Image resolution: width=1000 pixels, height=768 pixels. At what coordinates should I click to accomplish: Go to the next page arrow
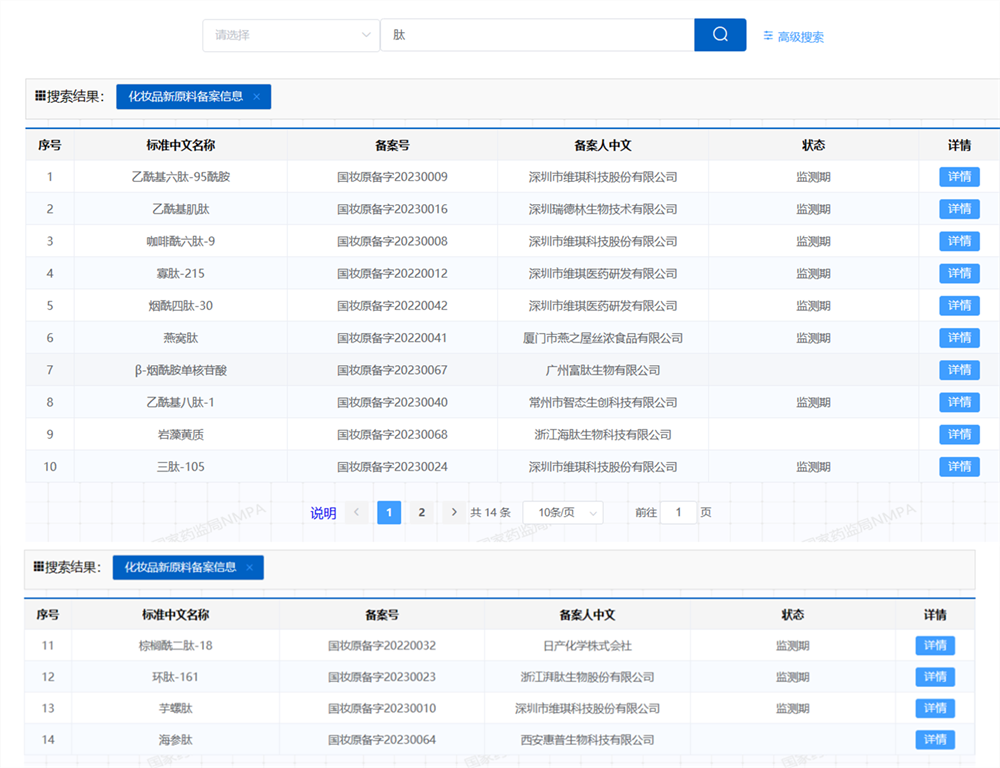[454, 513]
